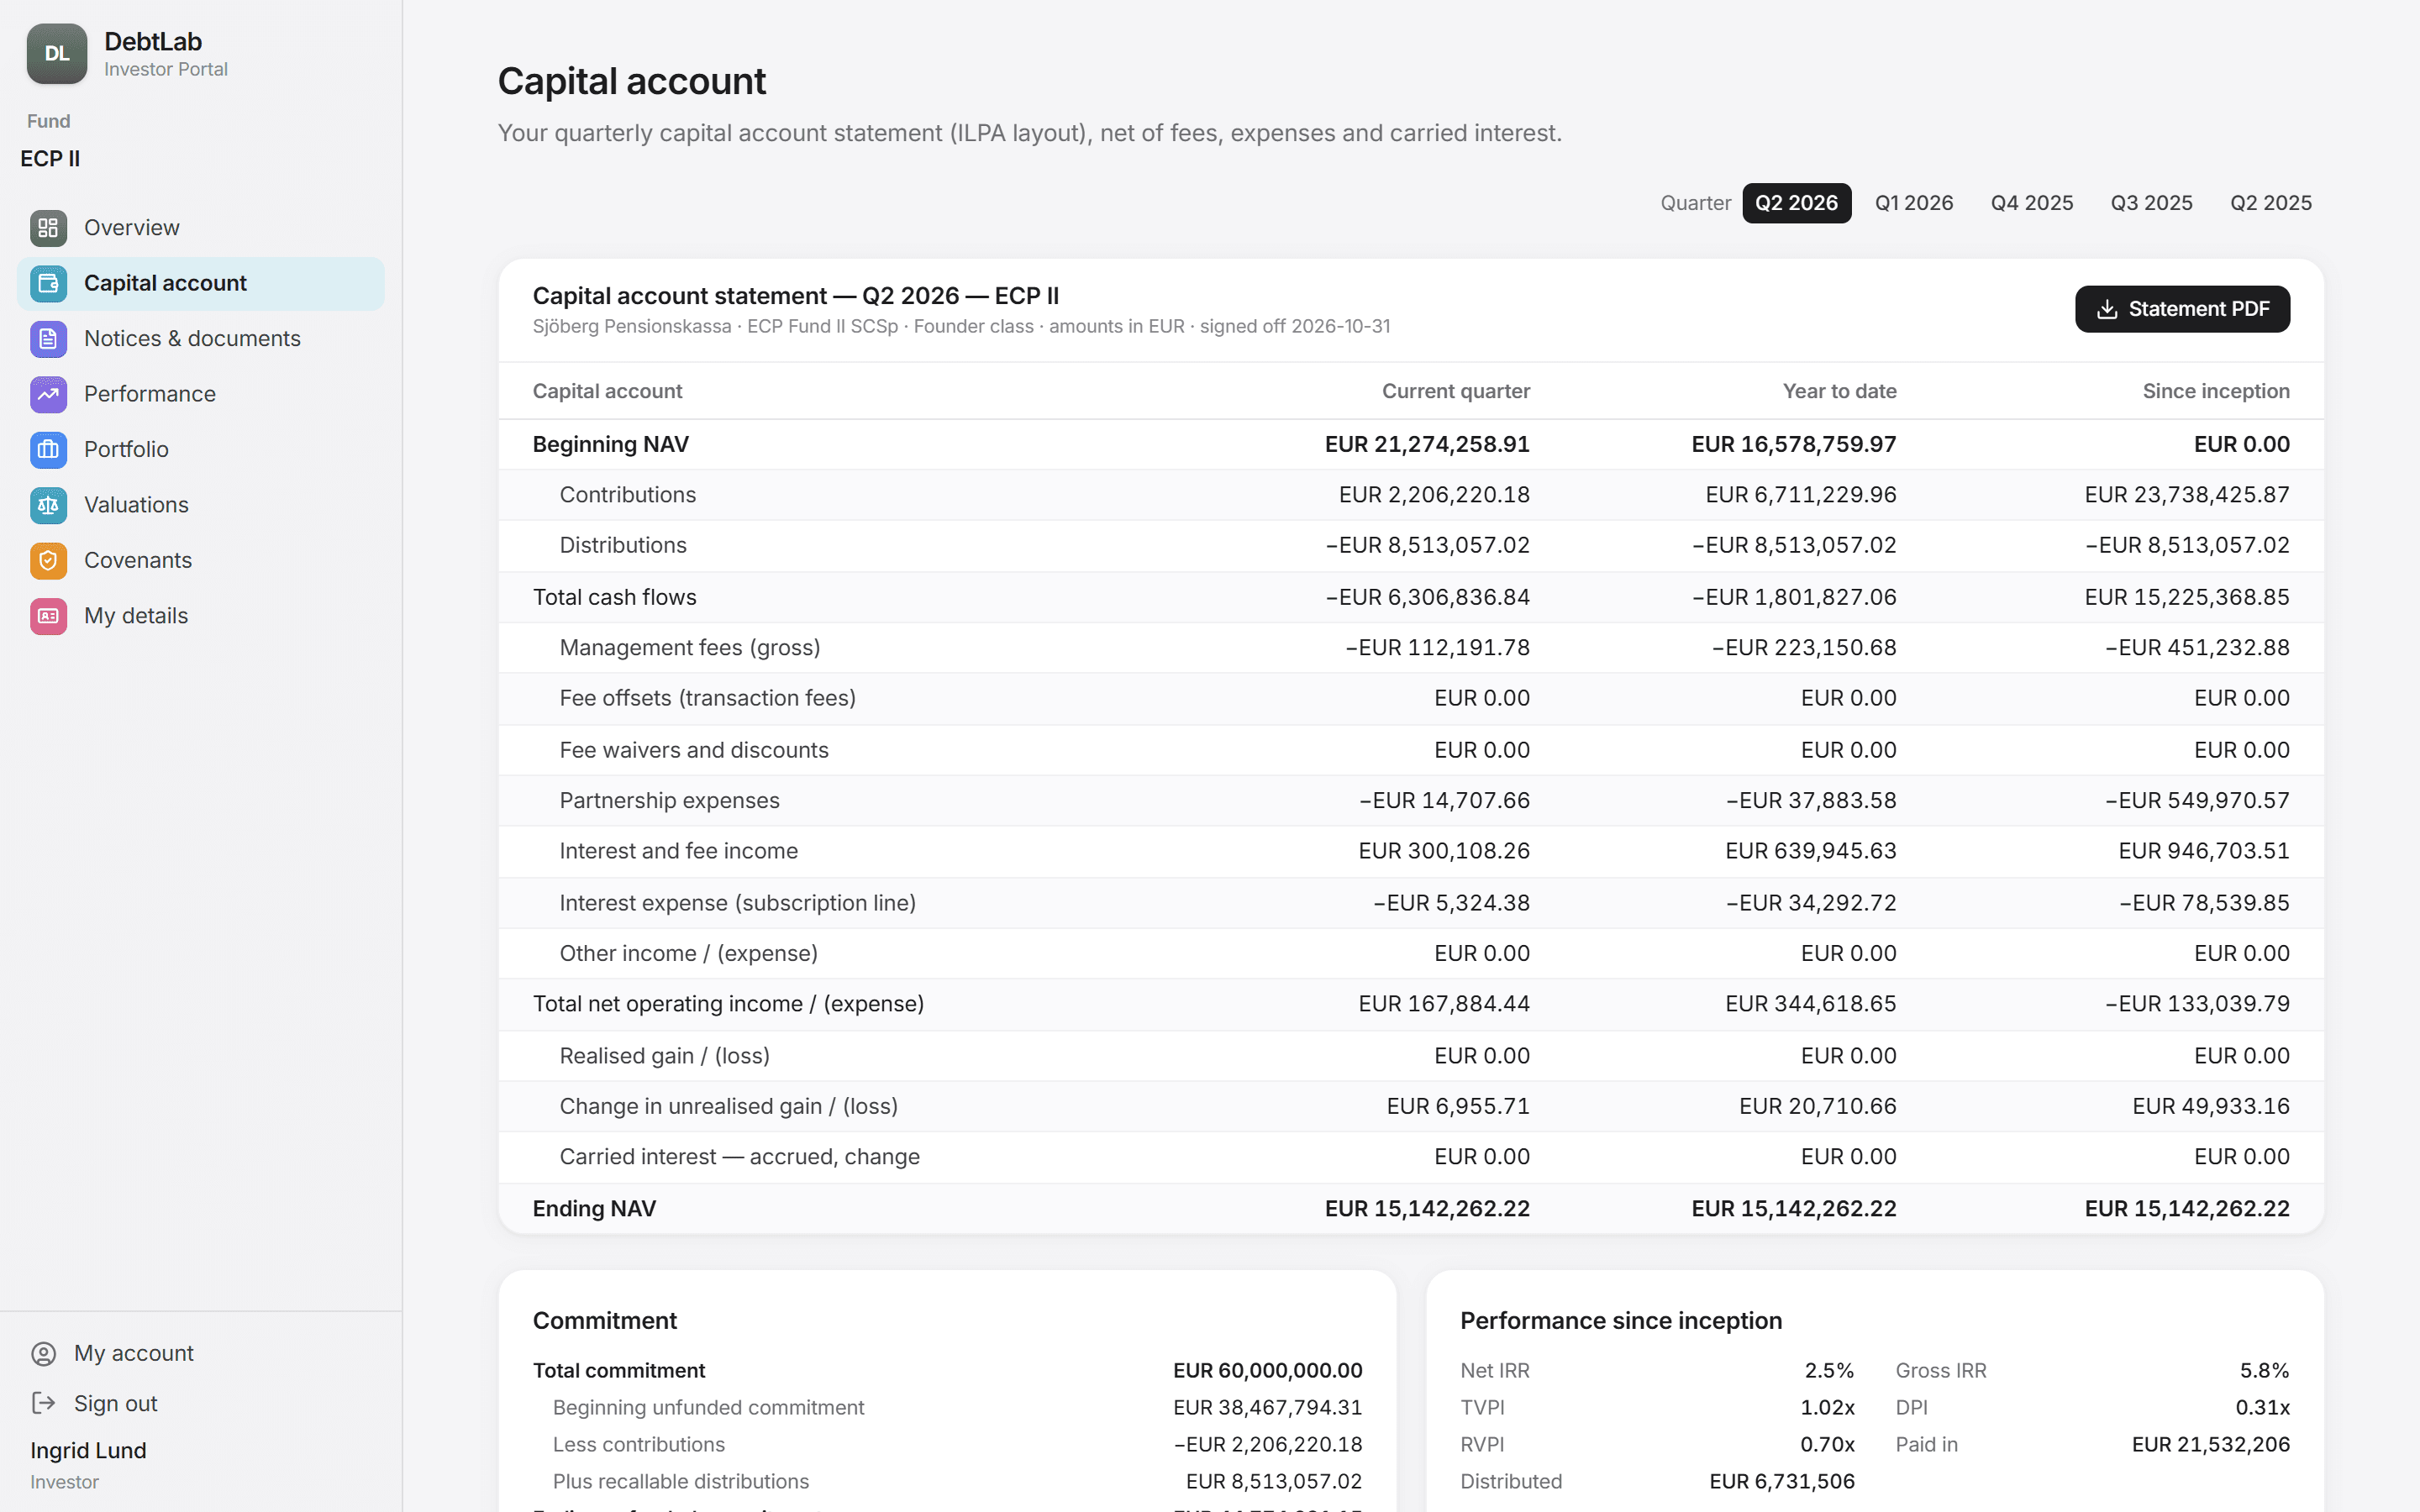Screen dimensions: 2420x1512
Task: Click the Valuations scales icon
Action: [x=48, y=505]
